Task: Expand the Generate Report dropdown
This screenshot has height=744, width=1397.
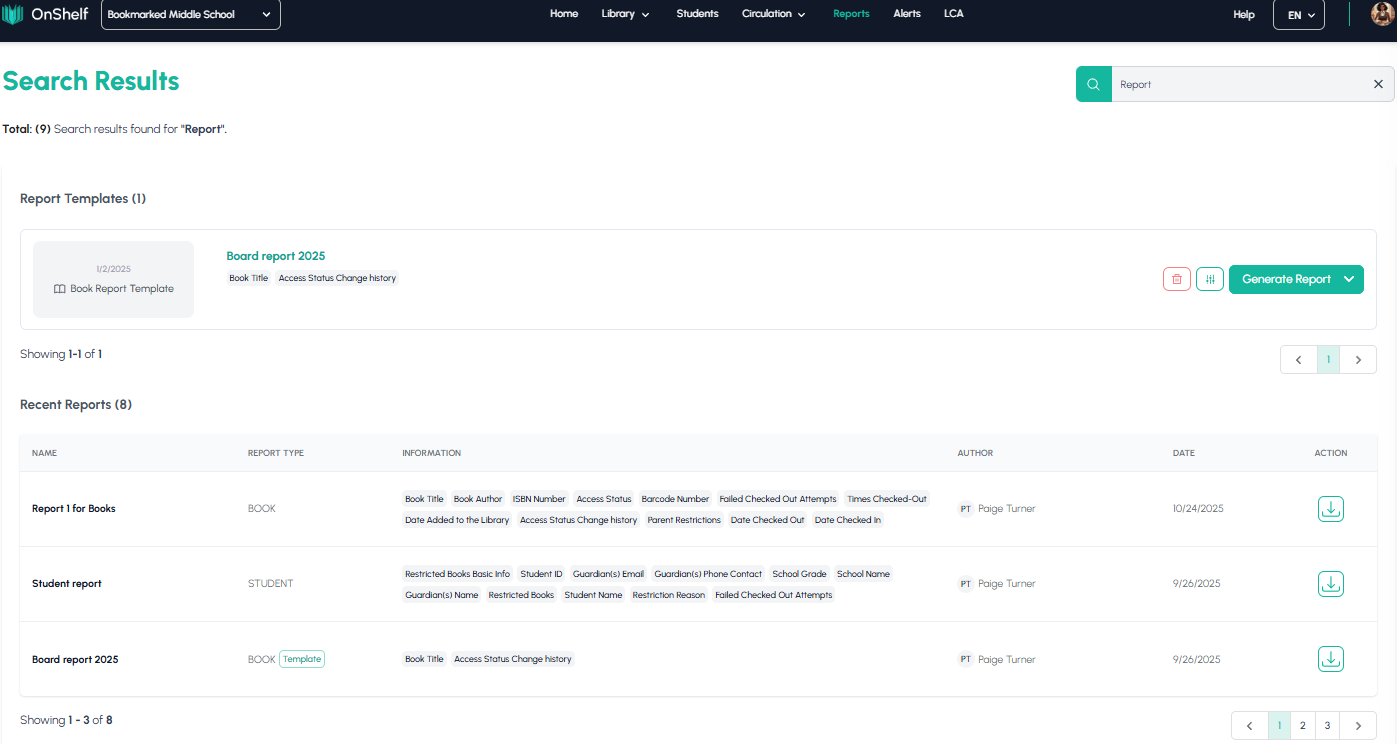Action: tap(1349, 279)
